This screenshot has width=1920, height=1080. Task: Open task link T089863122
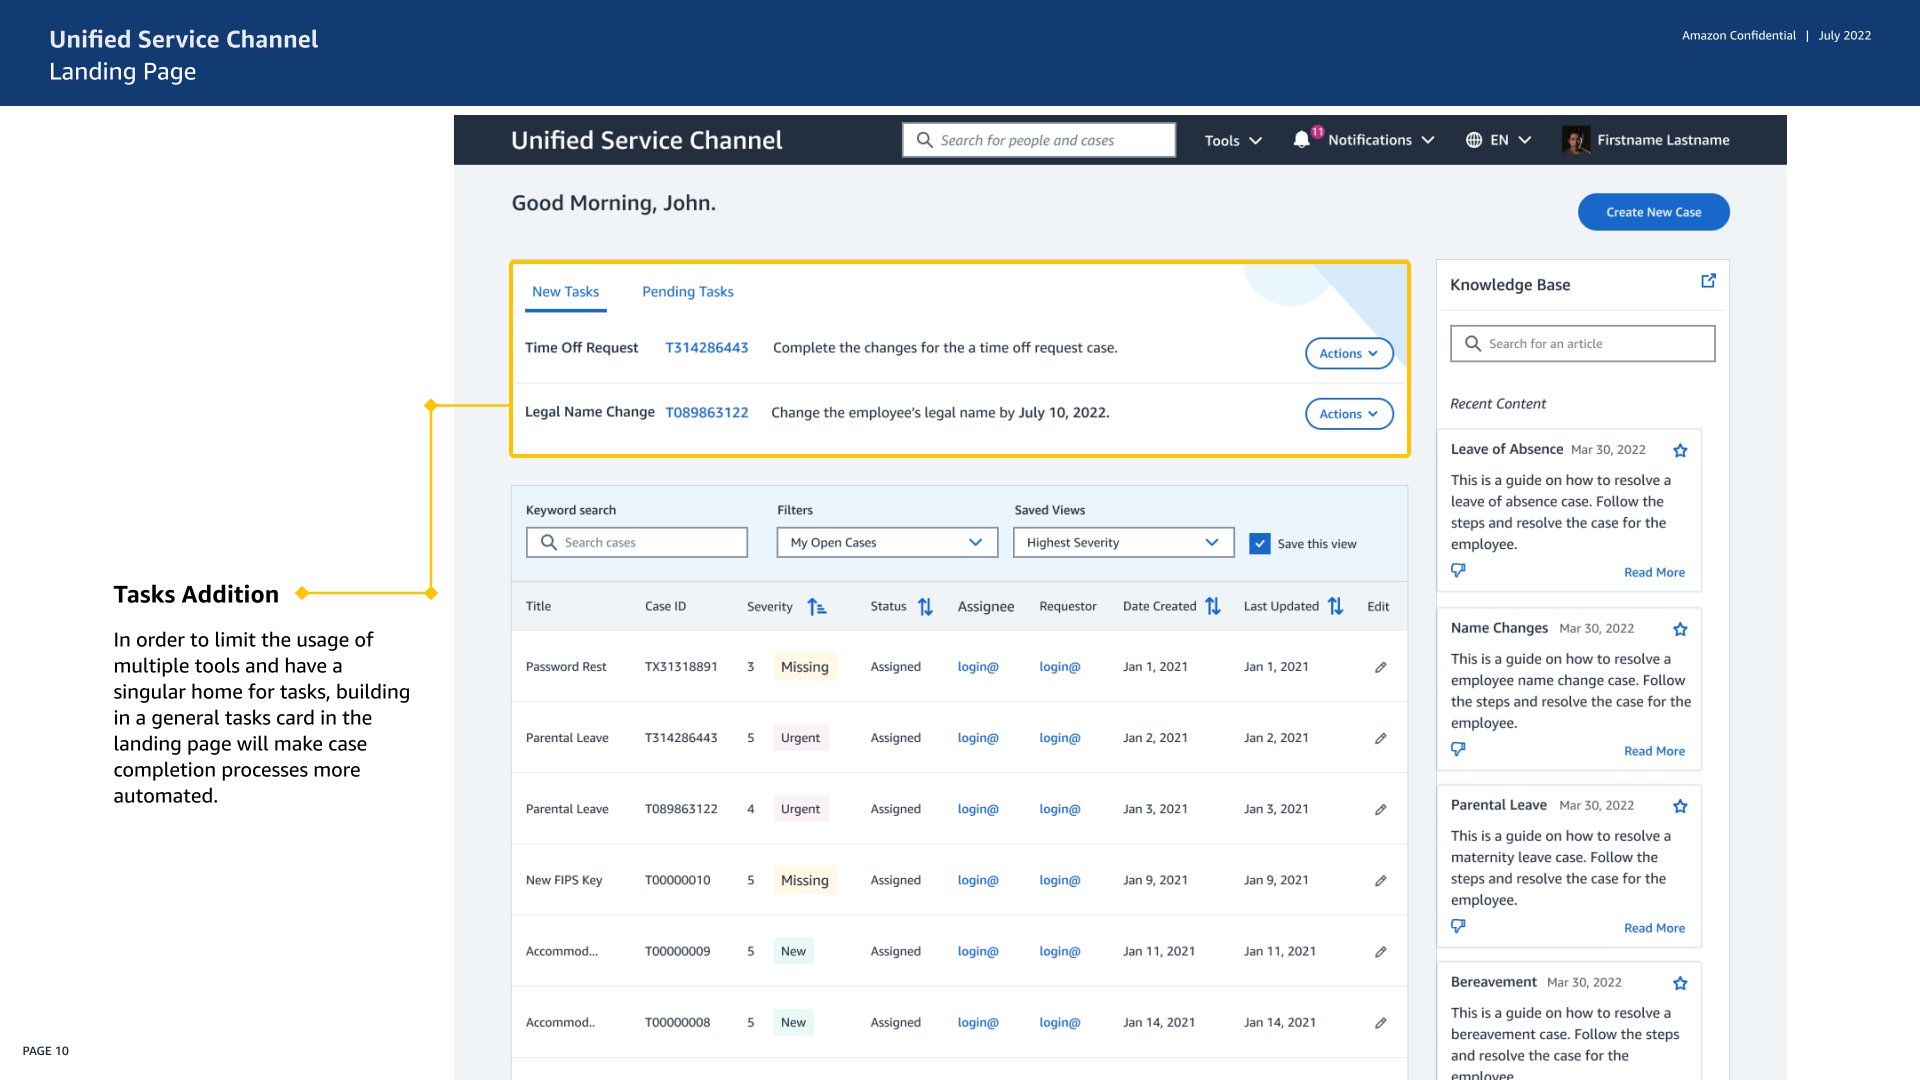(x=706, y=413)
